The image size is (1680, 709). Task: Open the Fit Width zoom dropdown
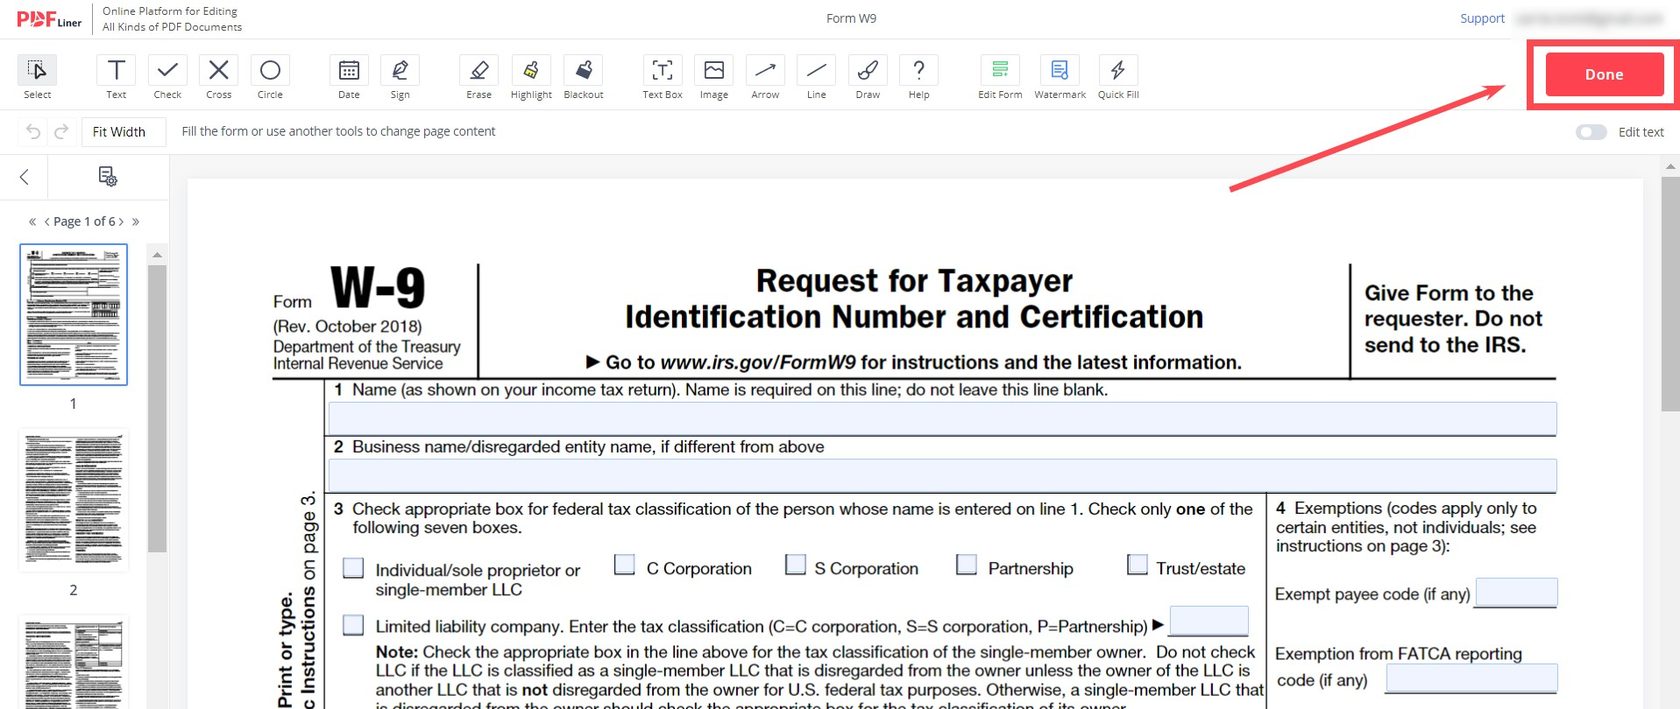[x=123, y=132]
